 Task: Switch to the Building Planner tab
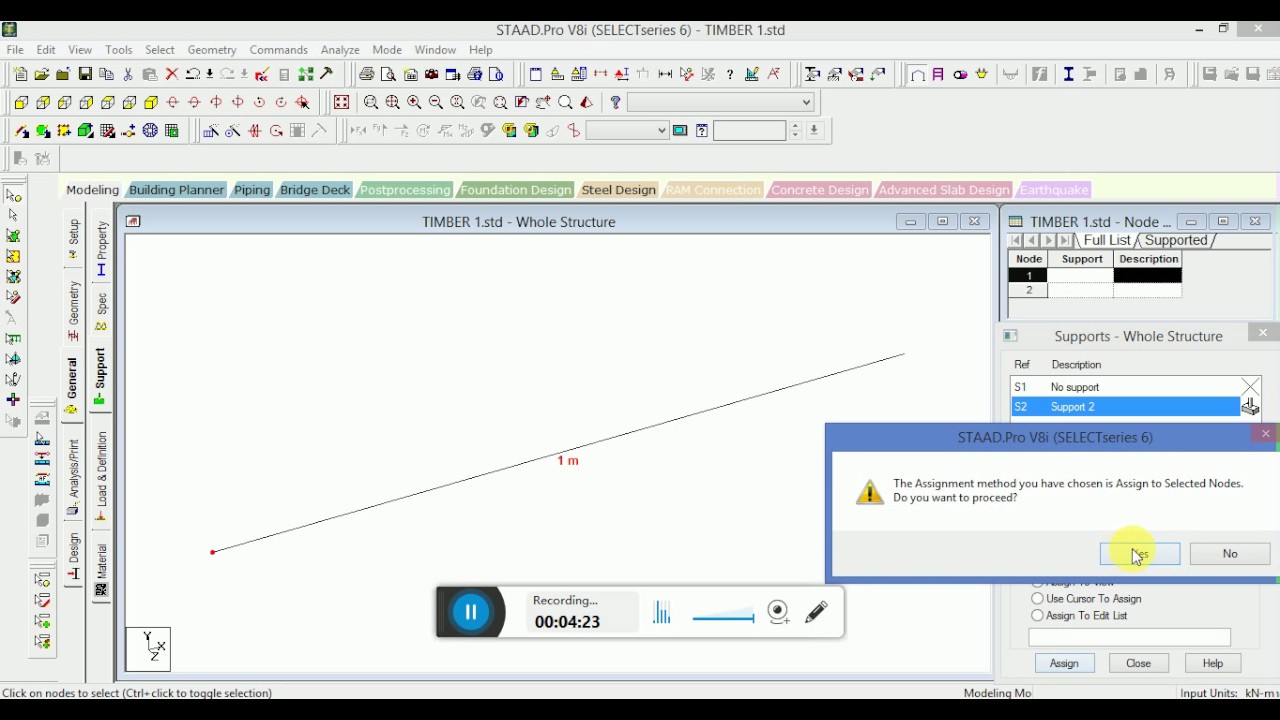point(177,190)
